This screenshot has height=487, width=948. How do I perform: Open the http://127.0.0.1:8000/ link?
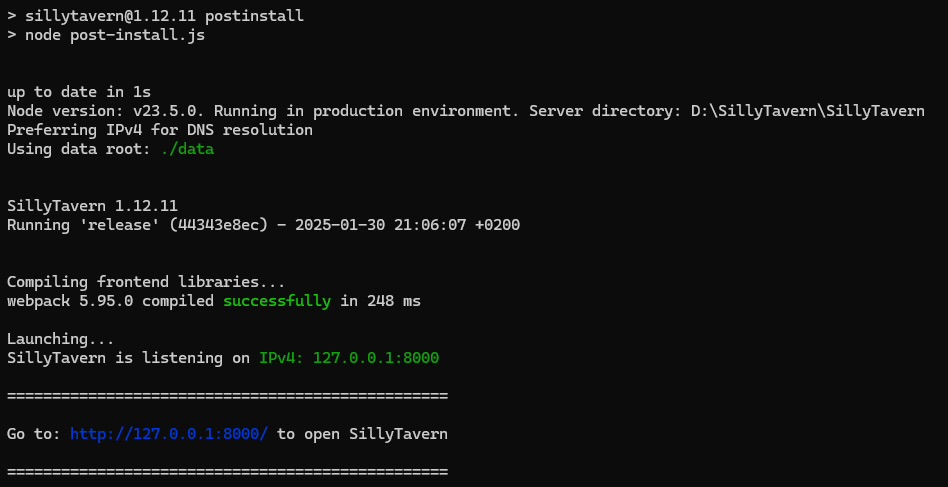[169, 434]
